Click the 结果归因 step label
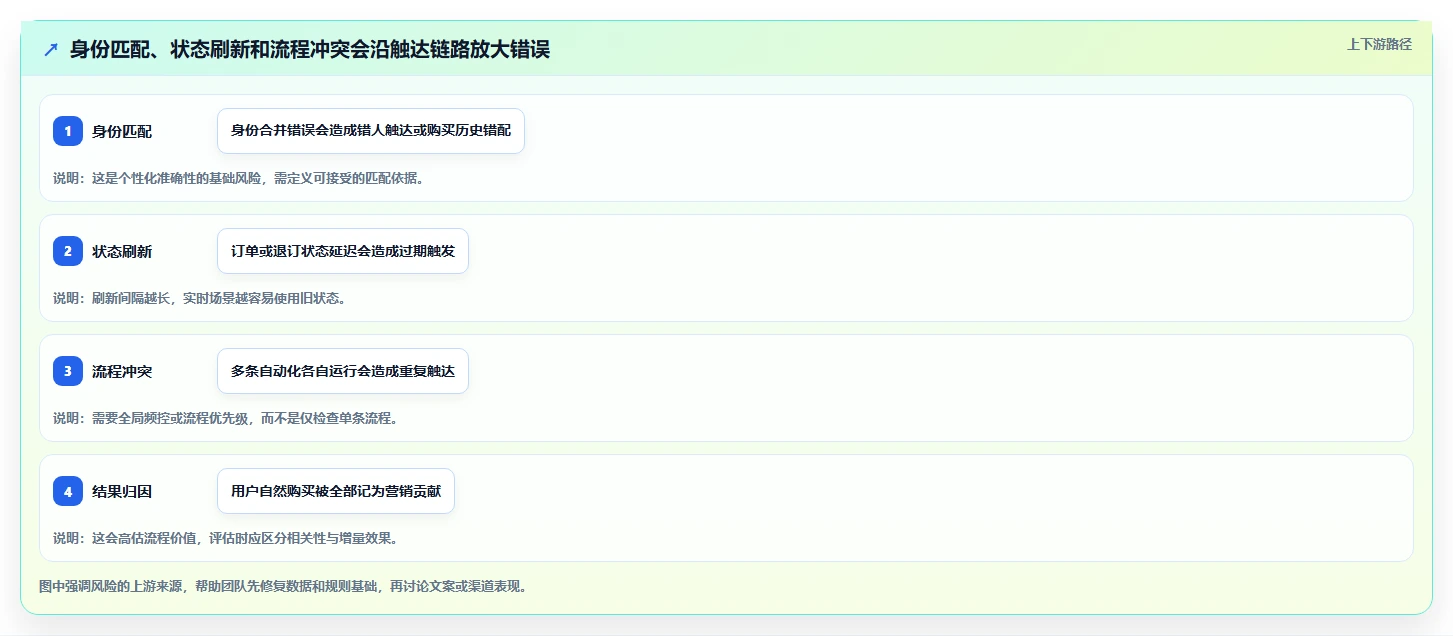The width and height of the screenshot is (1453, 636). coord(122,491)
